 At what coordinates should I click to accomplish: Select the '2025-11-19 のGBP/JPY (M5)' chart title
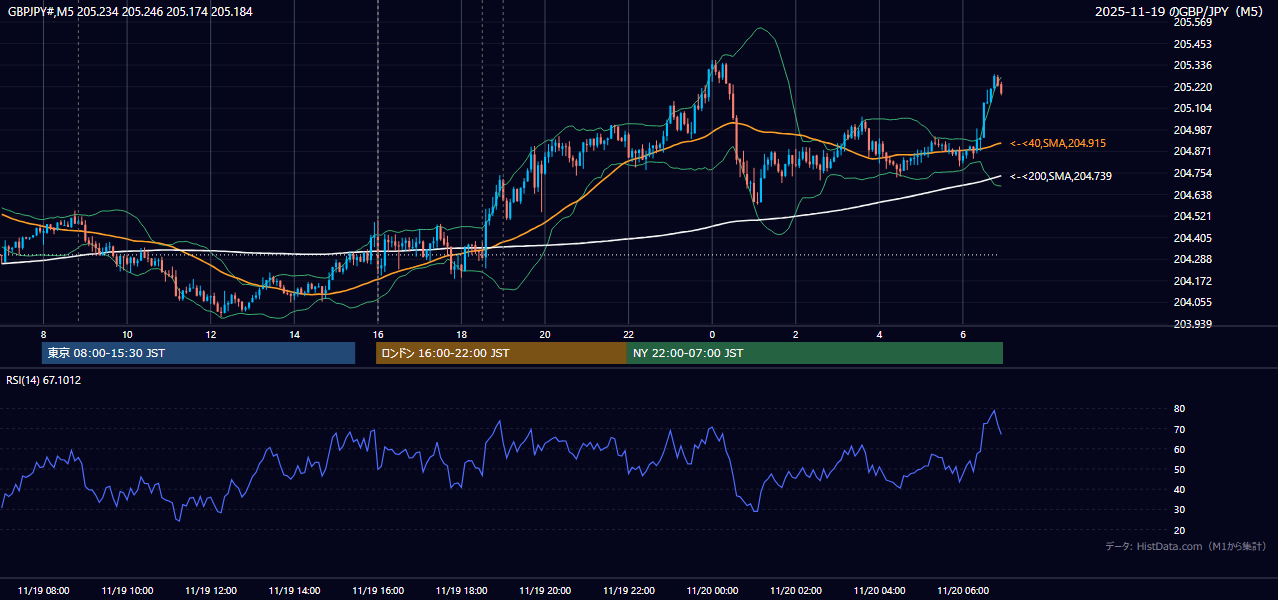click(x=1181, y=11)
